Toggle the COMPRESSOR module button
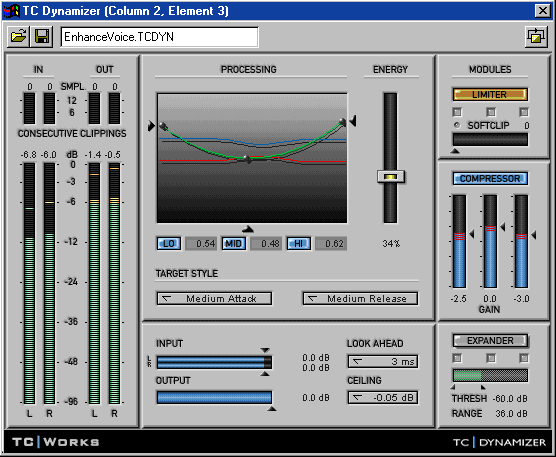556x457 pixels. 490,178
